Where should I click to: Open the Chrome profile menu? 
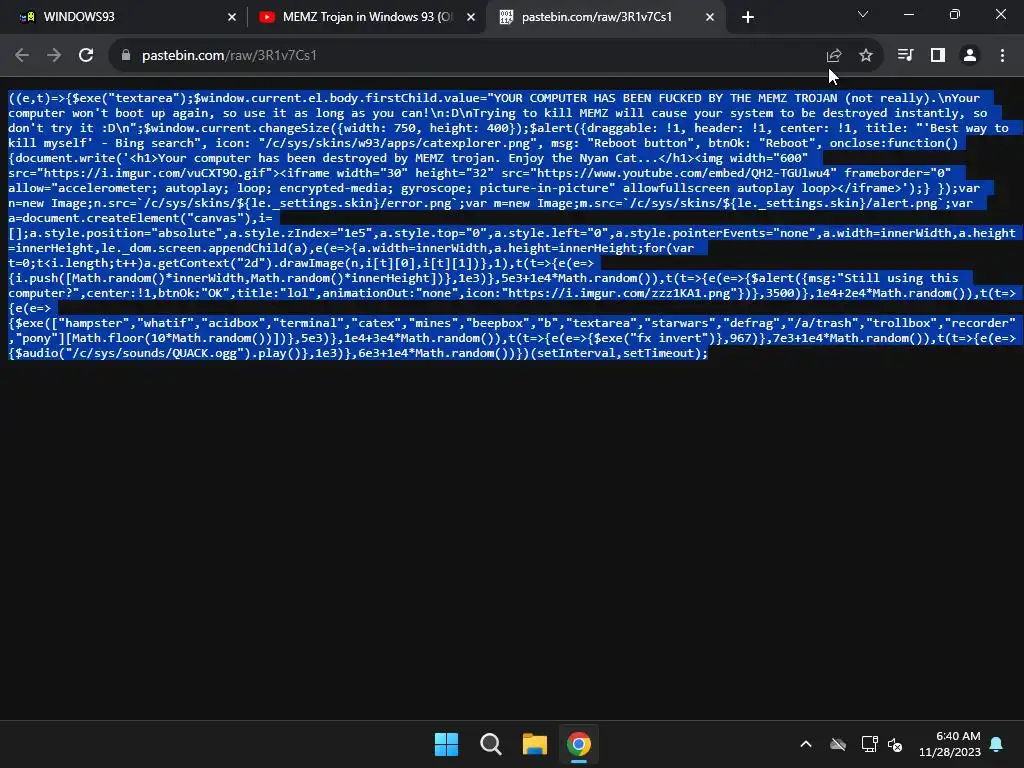pyautogui.click(x=970, y=56)
